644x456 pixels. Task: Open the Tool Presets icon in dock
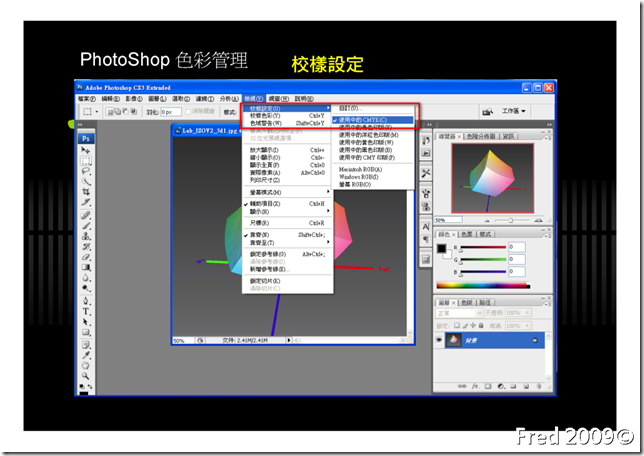tap(426, 173)
